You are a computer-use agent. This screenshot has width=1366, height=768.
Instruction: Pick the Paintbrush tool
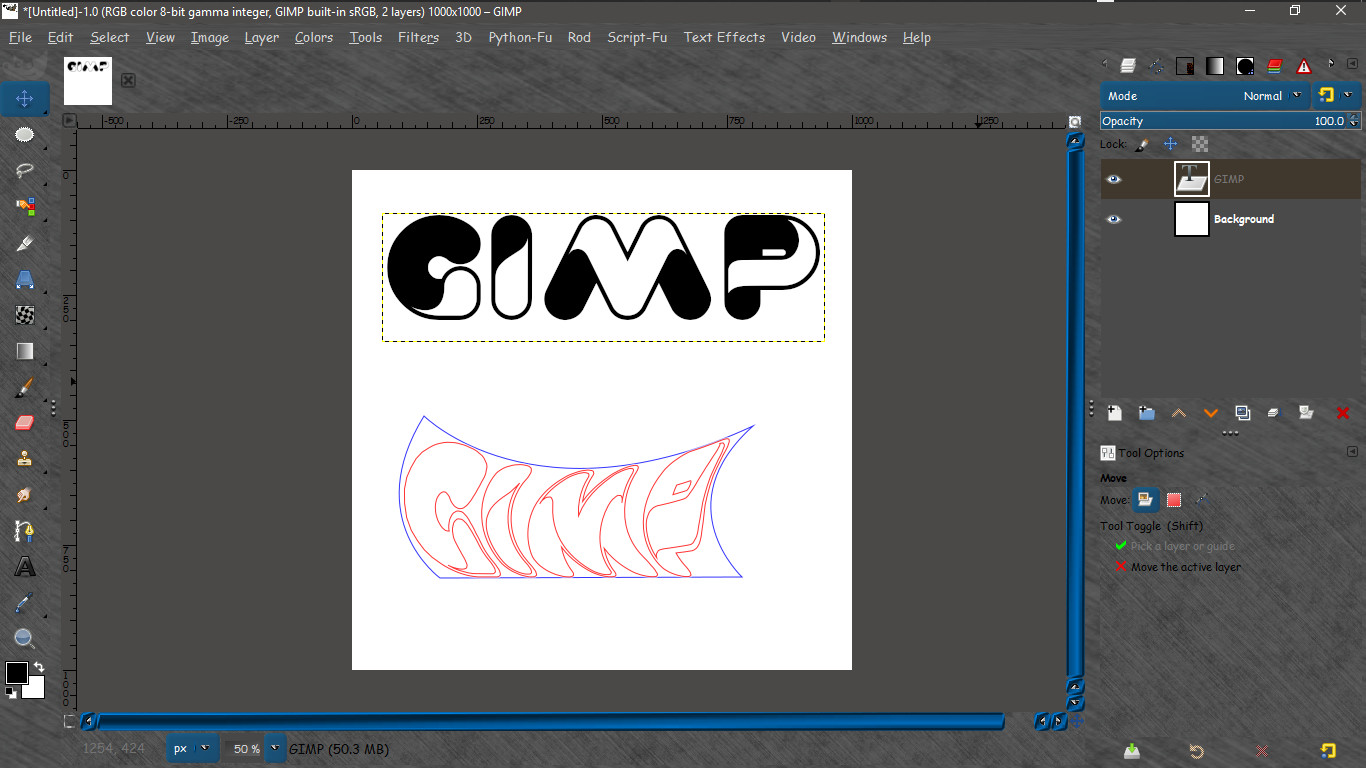click(25, 387)
